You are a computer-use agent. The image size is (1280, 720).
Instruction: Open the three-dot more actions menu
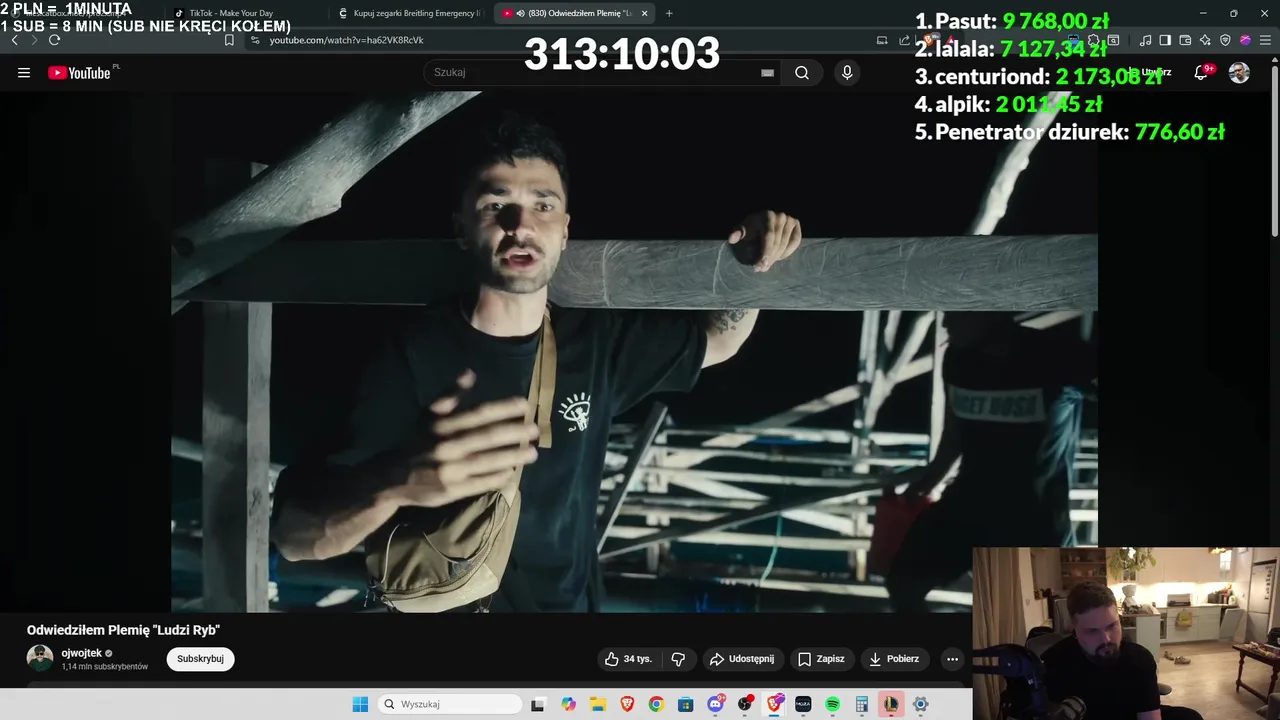[952, 659]
